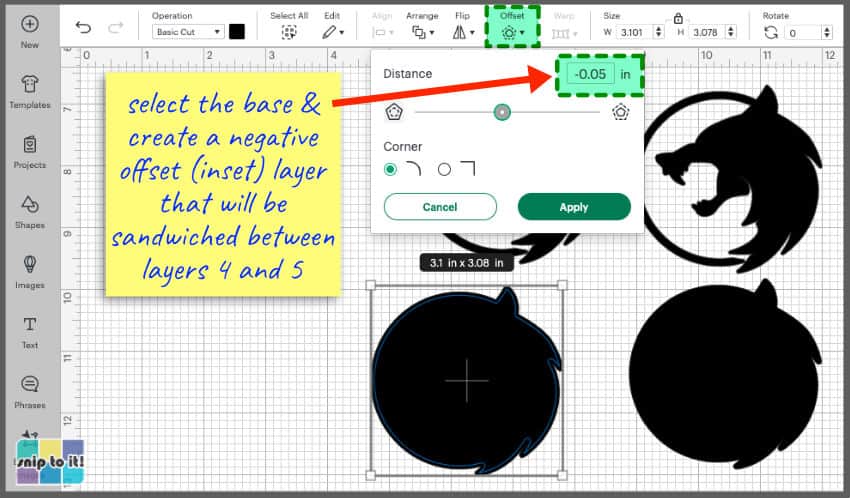The height and width of the screenshot is (498, 850).
Task: Select the solid black base shape at right
Action: pos(725,374)
